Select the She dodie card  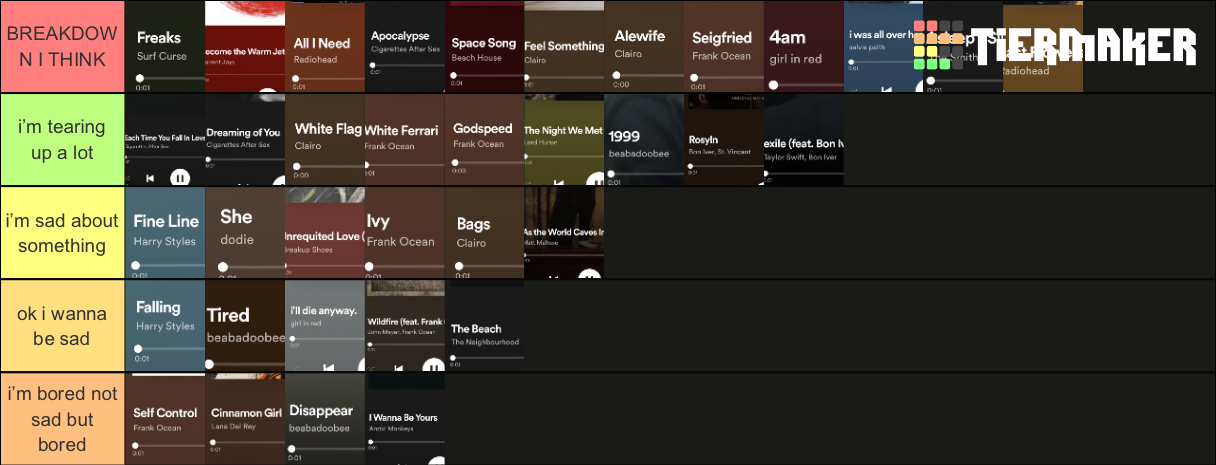point(245,232)
